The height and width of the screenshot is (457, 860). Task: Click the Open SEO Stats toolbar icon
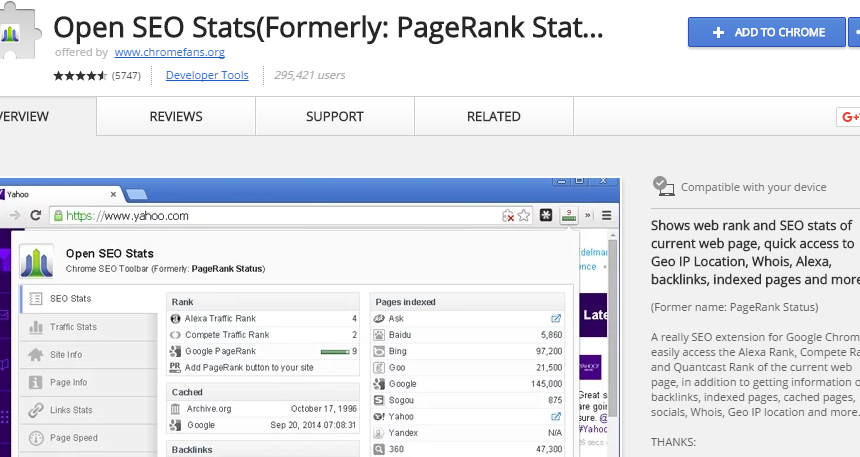click(x=569, y=215)
